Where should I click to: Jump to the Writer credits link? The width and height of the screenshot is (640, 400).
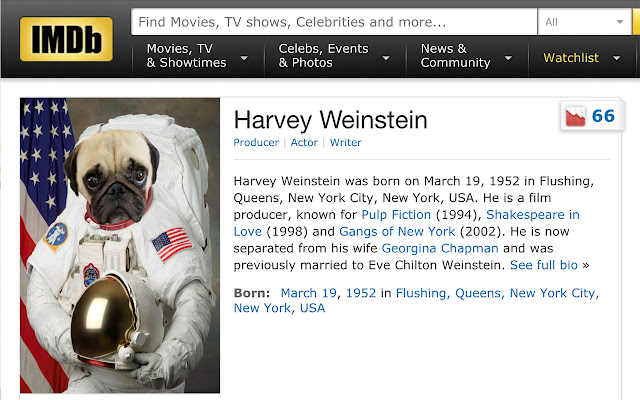[x=345, y=143]
